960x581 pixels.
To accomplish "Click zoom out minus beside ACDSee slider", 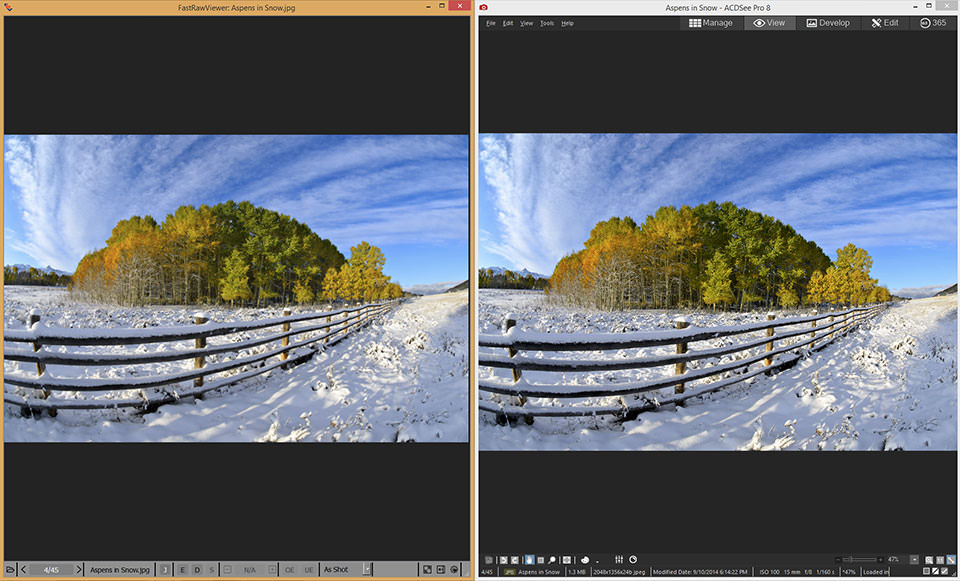I will tap(838, 560).
